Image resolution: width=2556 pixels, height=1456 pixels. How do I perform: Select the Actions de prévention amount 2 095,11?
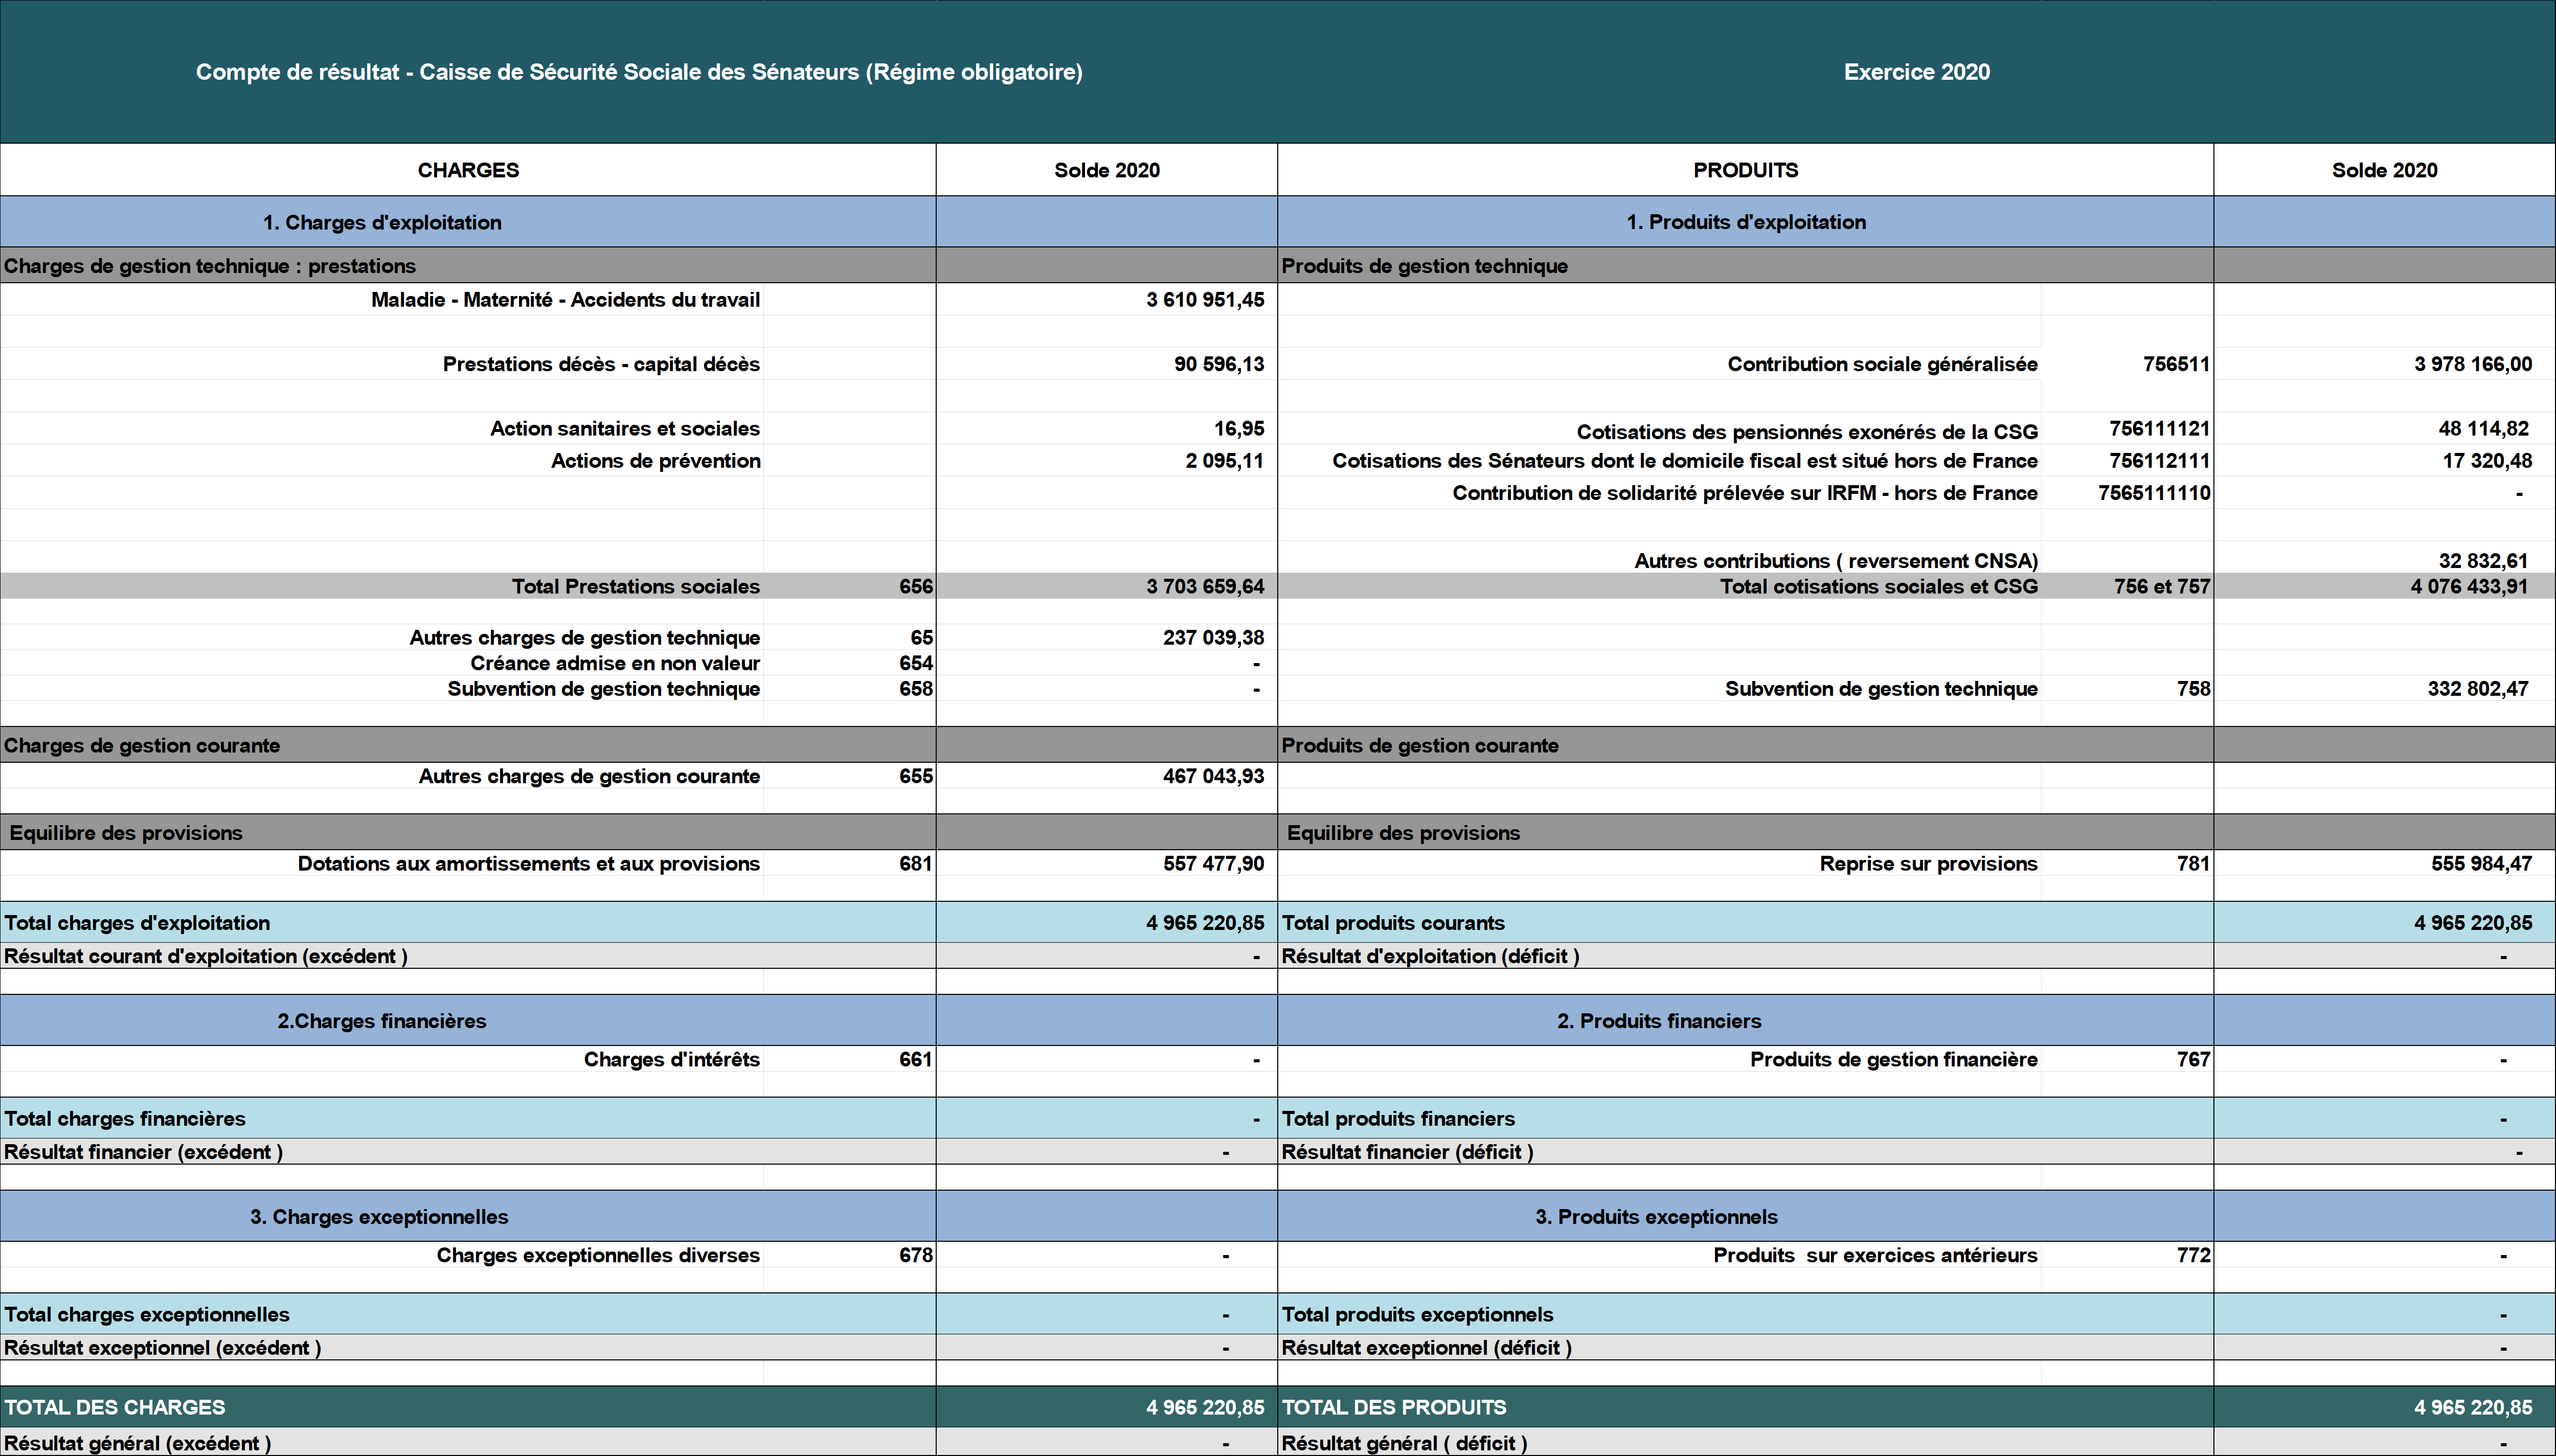click(1224, 461)
